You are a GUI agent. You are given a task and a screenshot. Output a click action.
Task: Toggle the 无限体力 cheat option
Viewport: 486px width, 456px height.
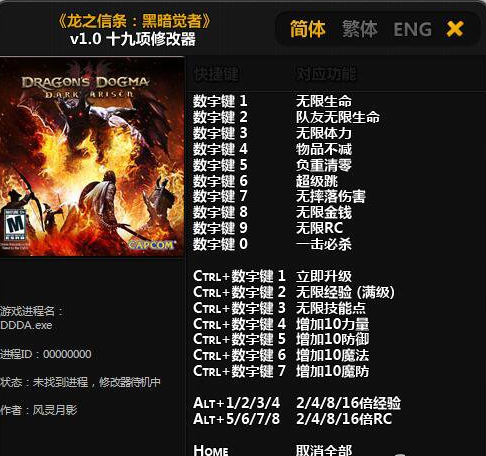[324, 133]
